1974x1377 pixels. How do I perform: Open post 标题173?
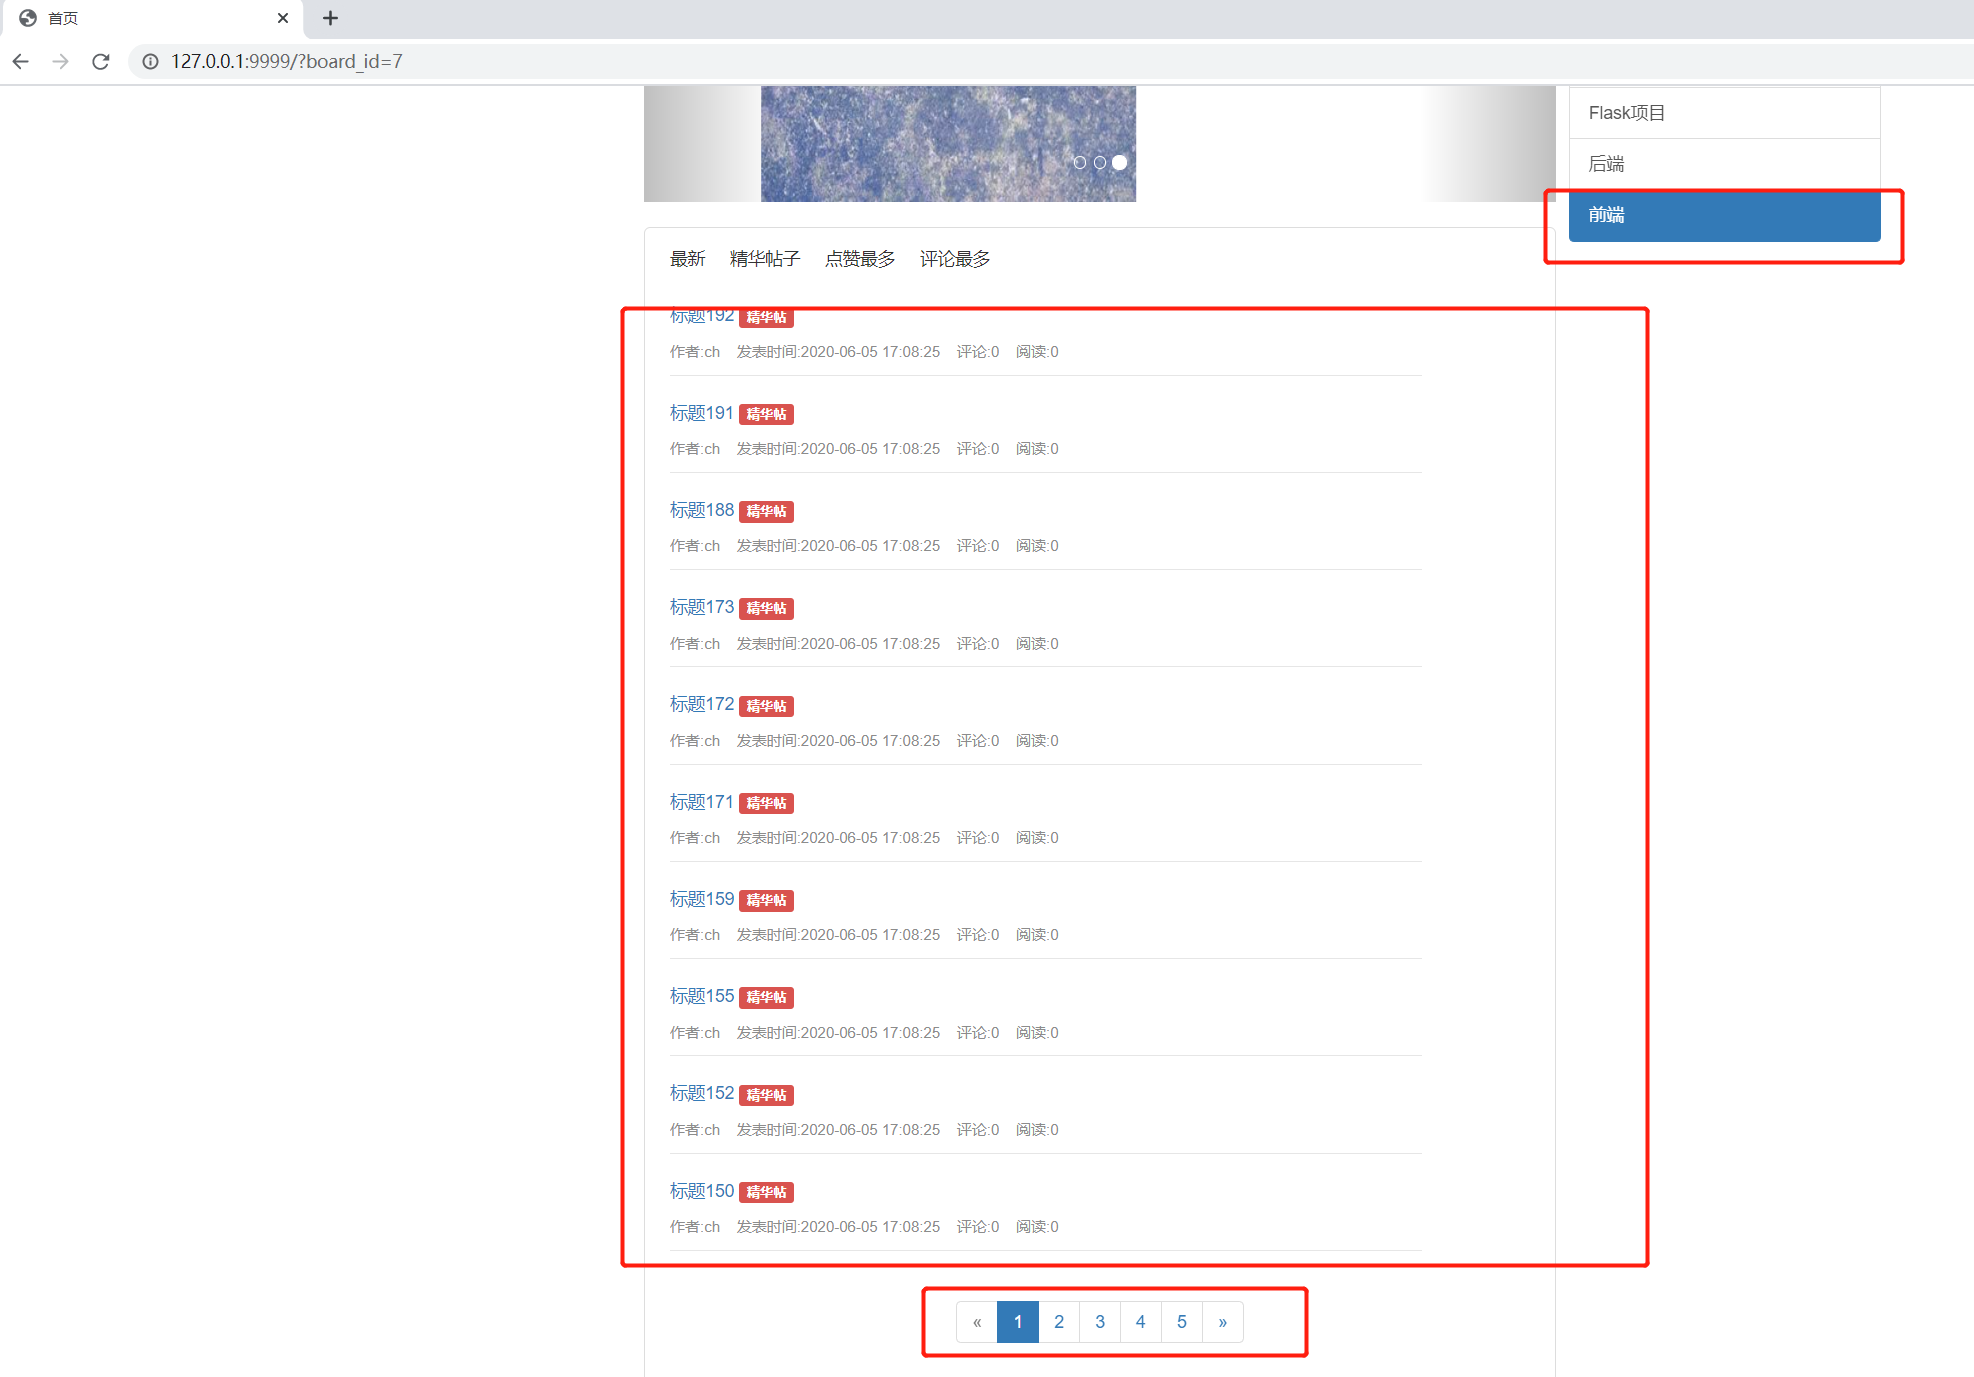coord(701,607)
